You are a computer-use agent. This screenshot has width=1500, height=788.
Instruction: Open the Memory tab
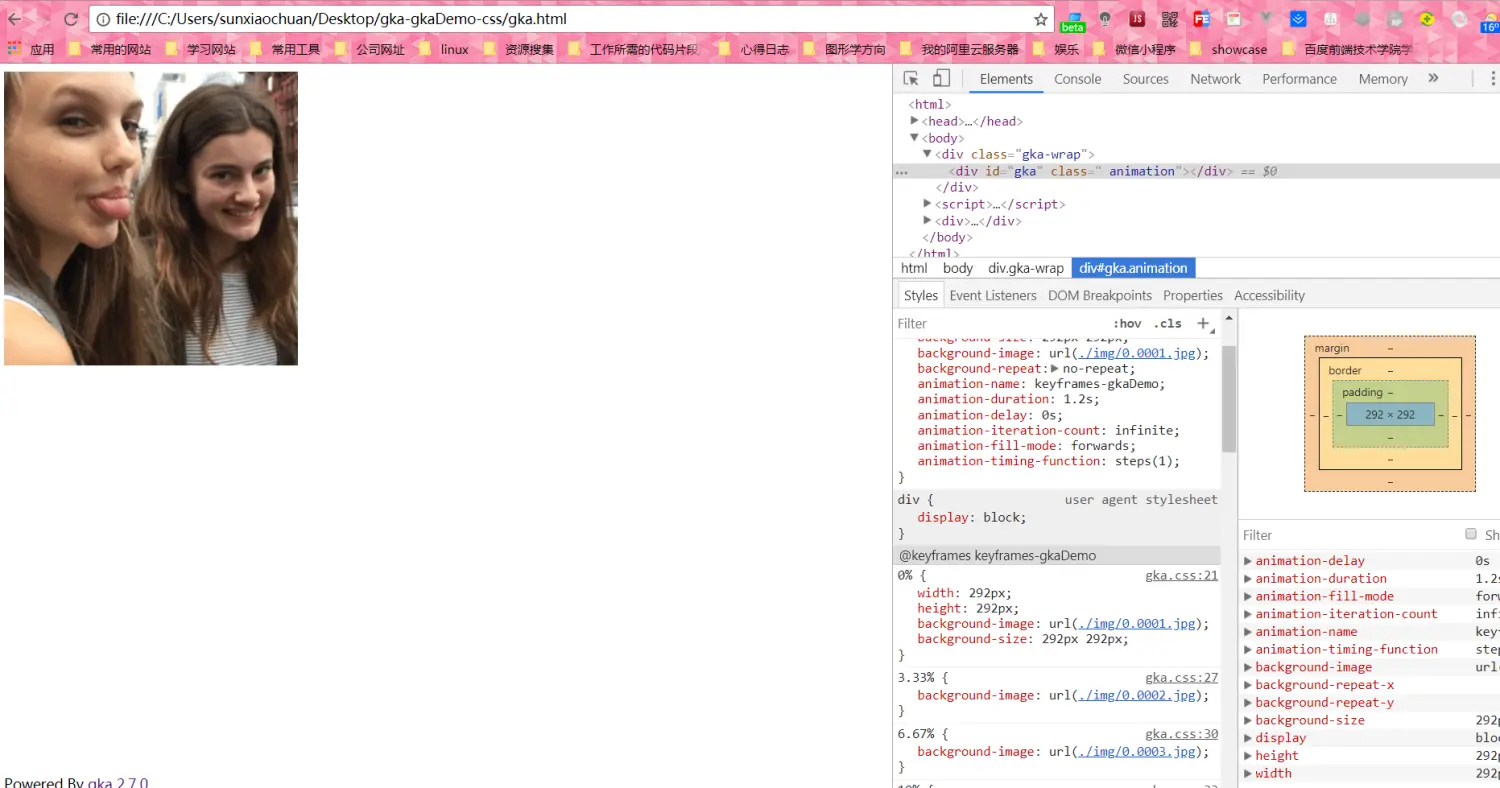tap(1383, 79)
